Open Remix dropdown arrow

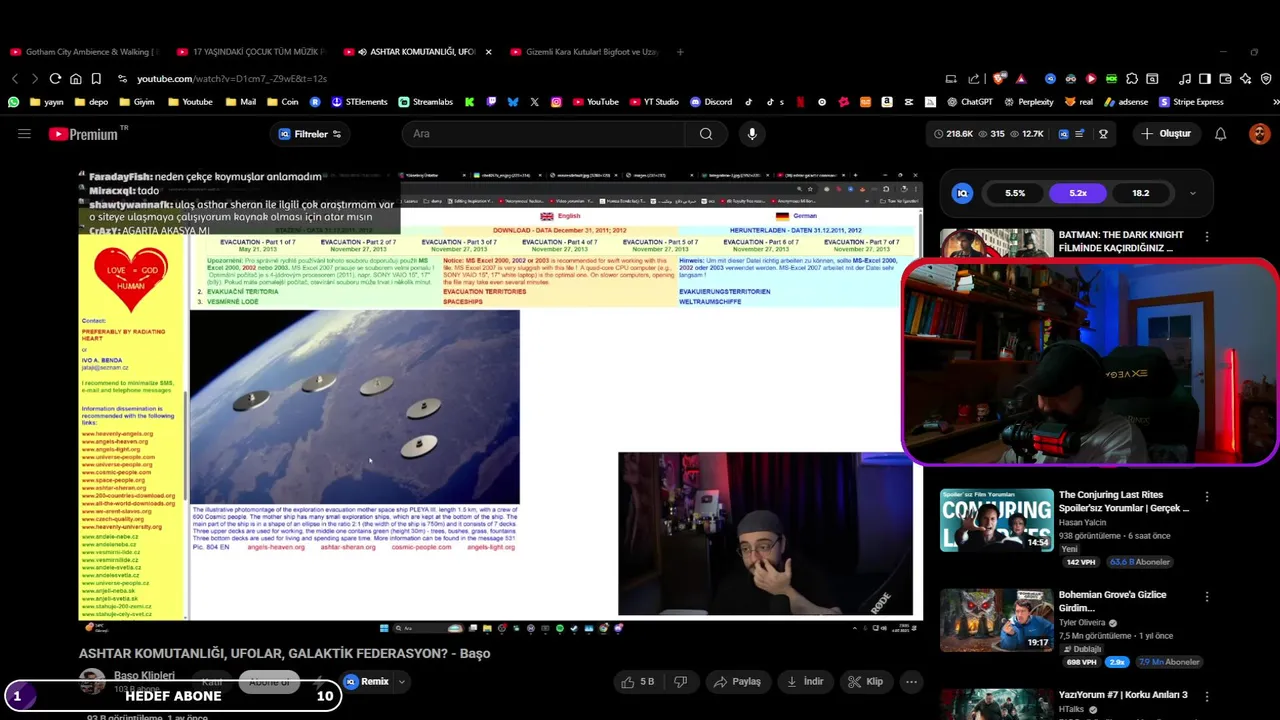point(401,682)
